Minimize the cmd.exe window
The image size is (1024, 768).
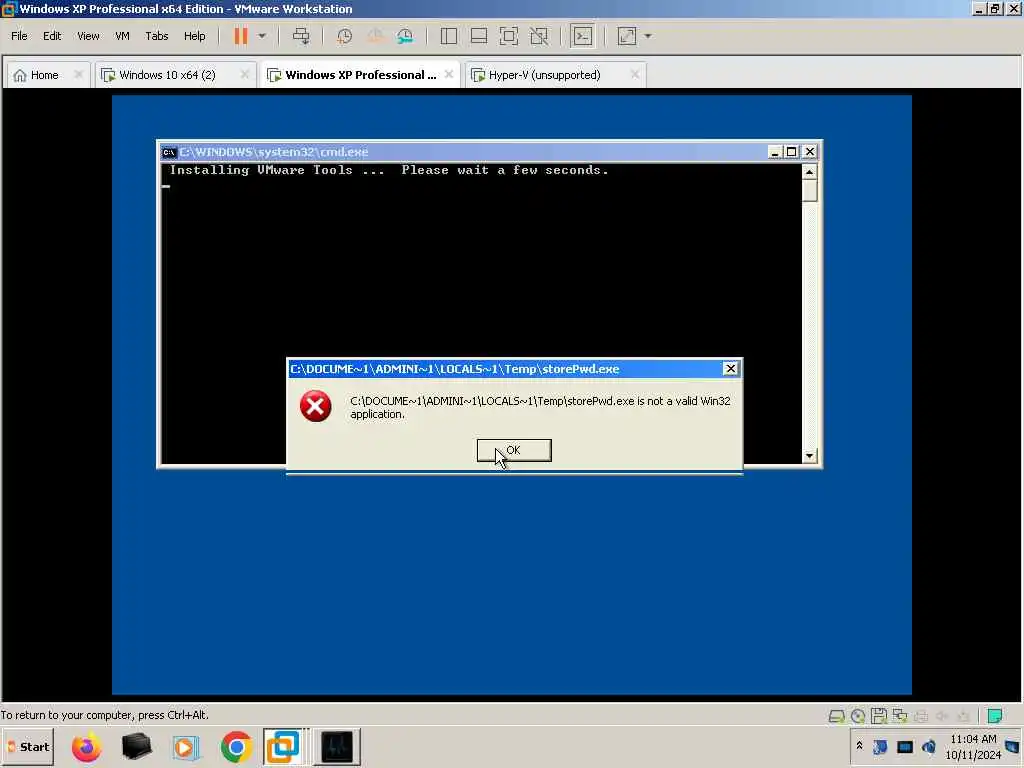click(x=775, y=152)
